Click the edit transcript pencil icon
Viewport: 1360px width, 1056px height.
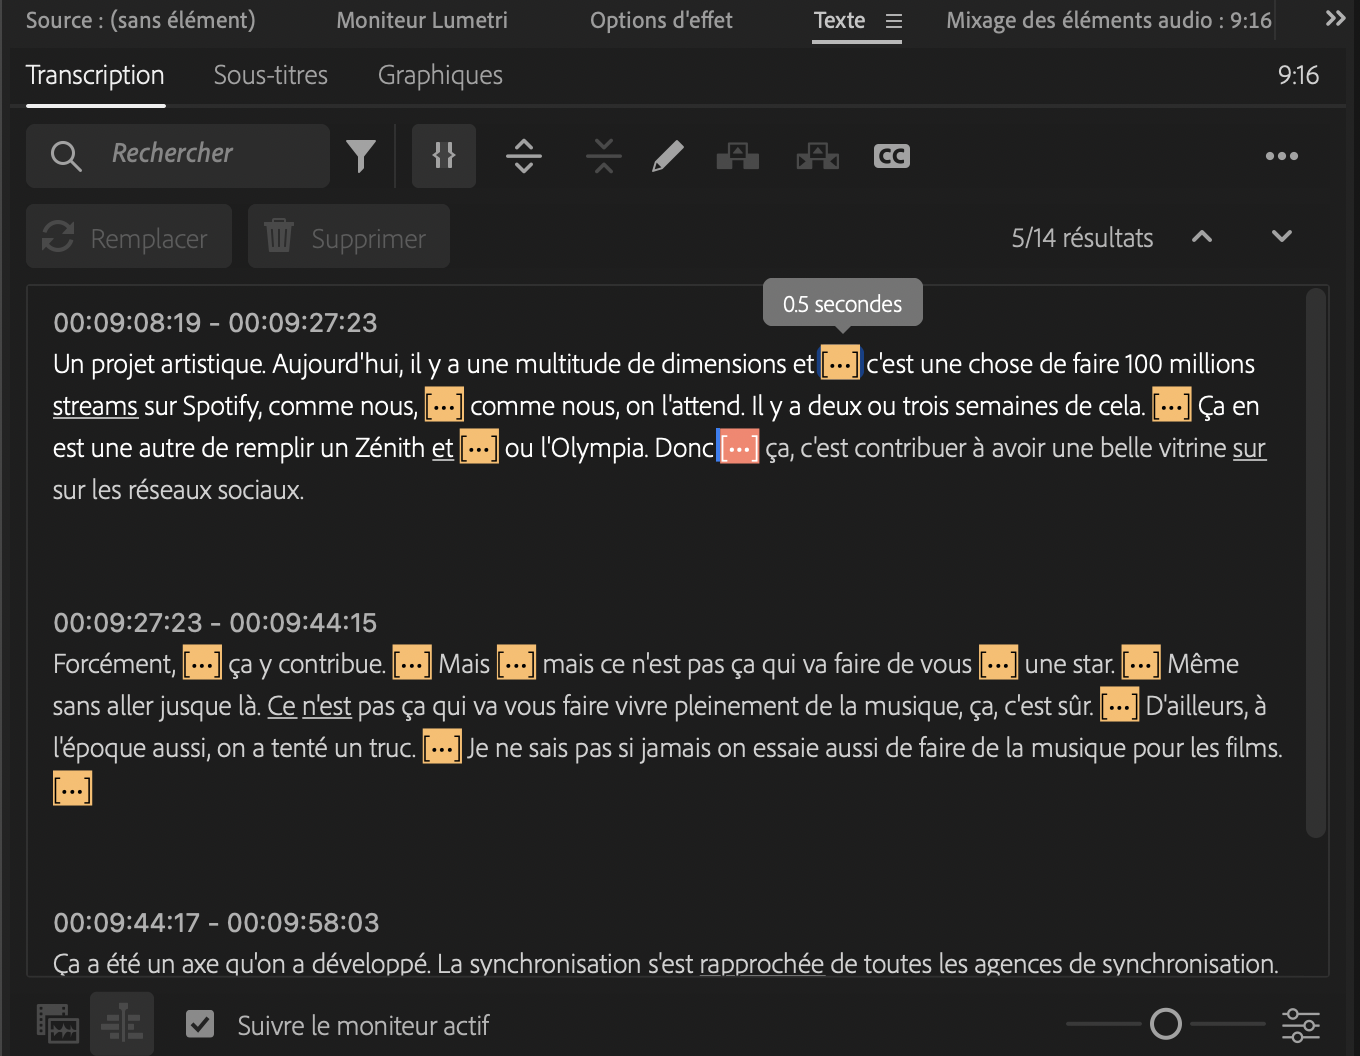pos(667,156)
